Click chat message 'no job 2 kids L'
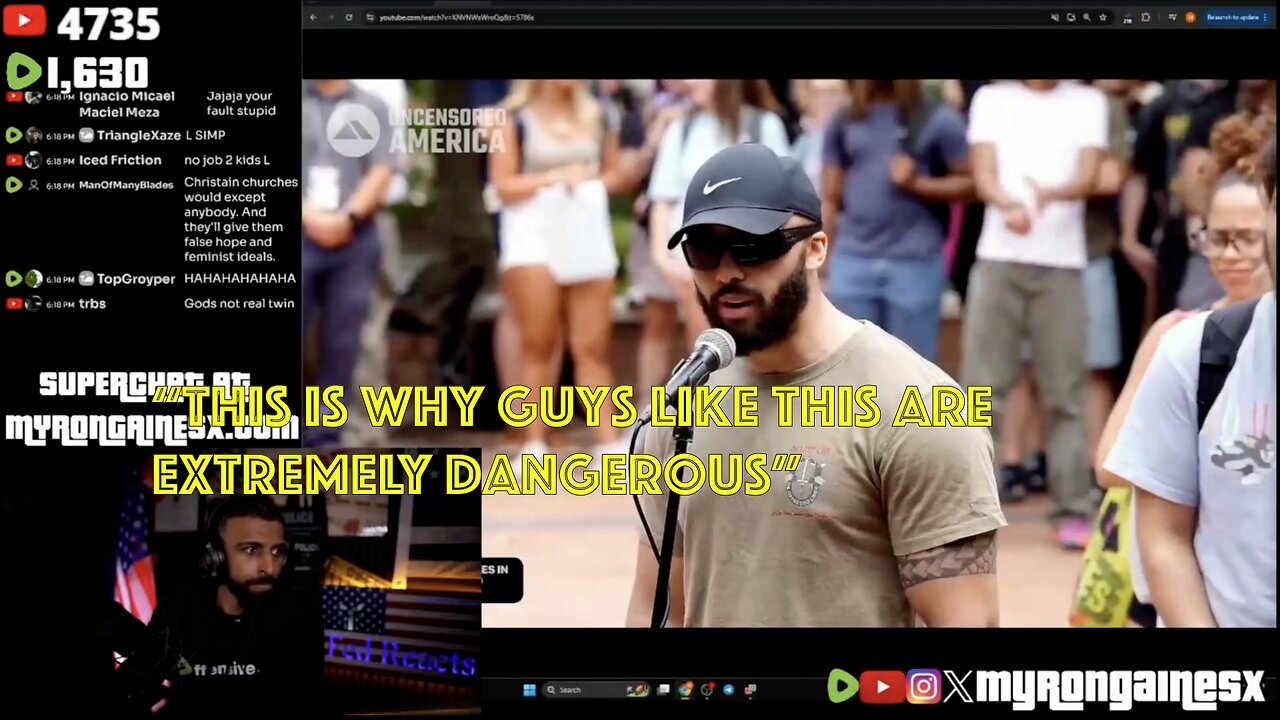The width and height of the screenshot is (1280, 720). pyautogui.click(x=227, y=160)
